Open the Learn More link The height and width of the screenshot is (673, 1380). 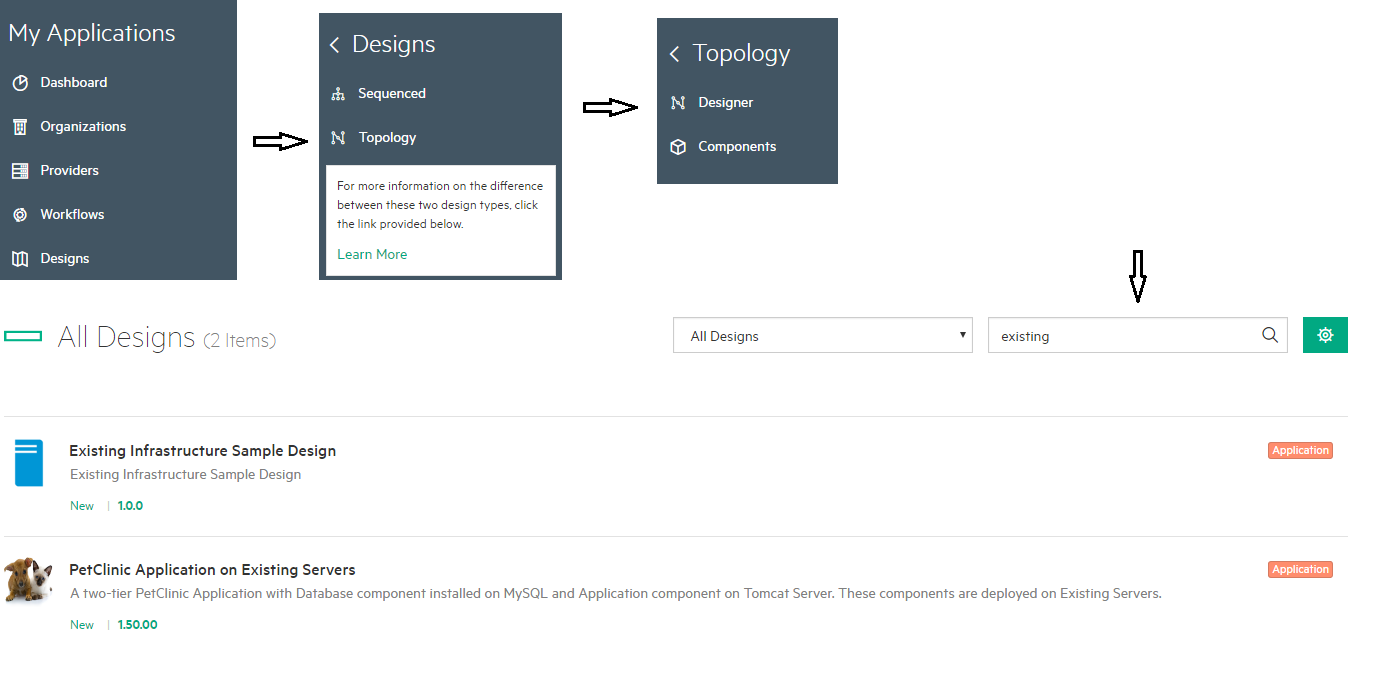coord(372,255)
